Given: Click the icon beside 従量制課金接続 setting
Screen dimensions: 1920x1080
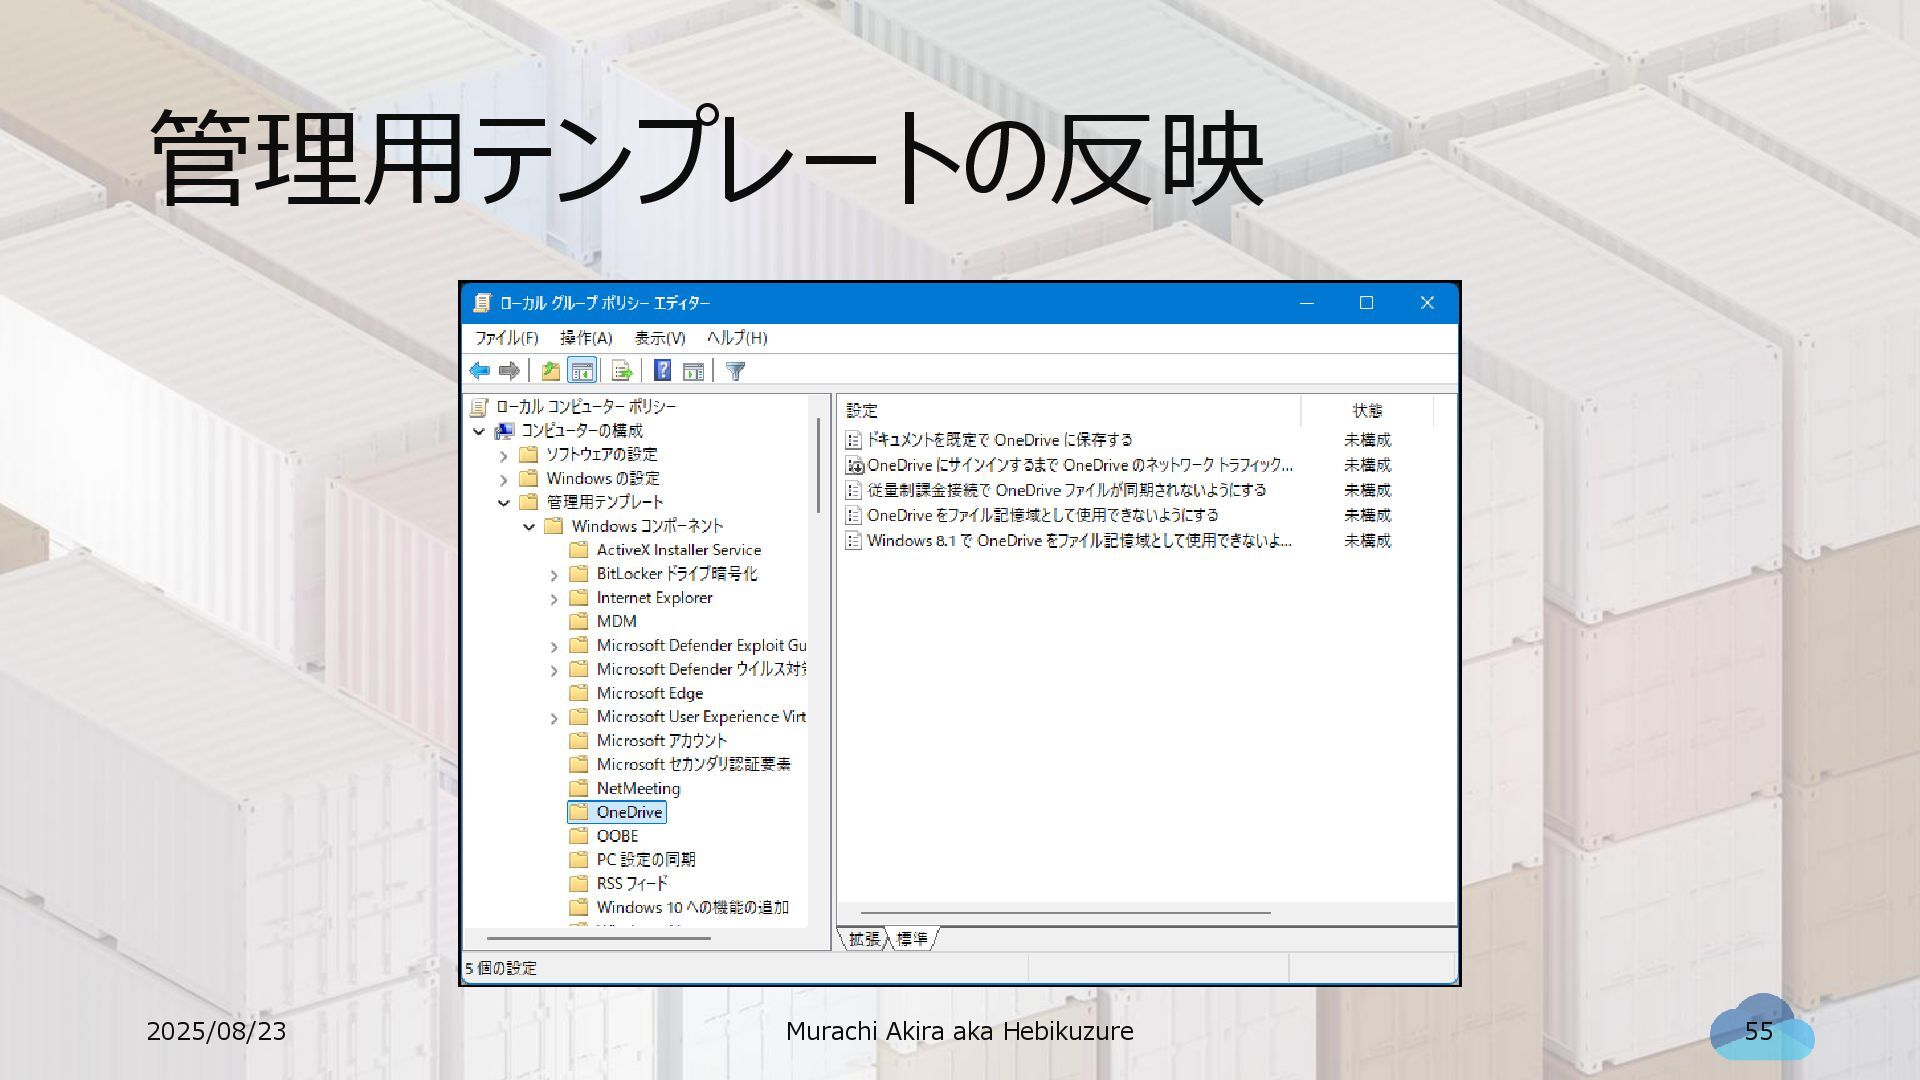Looking at the screenshot, I should click(x=853, y=490).
